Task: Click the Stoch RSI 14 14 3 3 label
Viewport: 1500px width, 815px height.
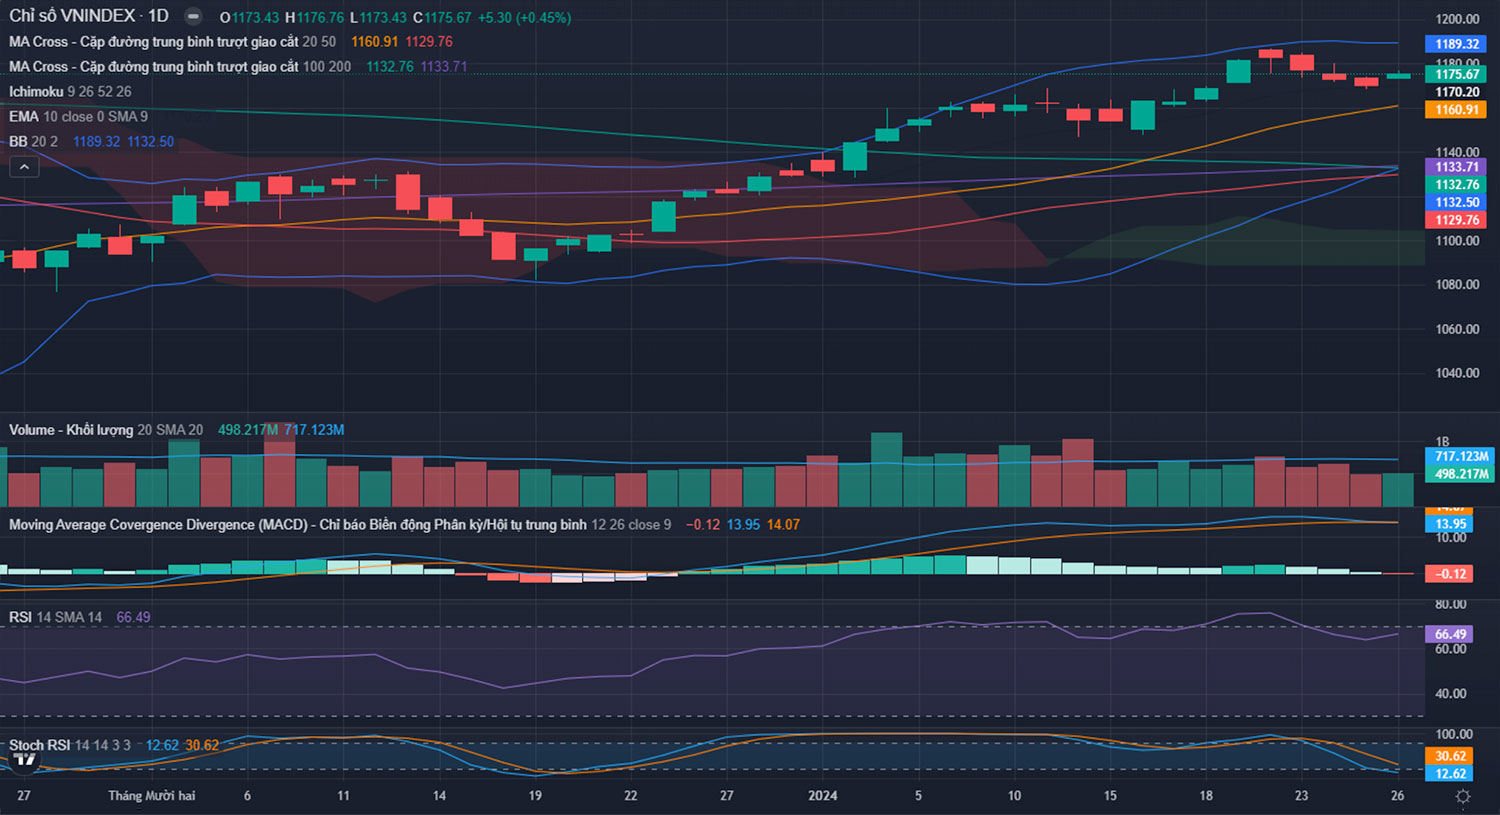Action: [69, 745]
